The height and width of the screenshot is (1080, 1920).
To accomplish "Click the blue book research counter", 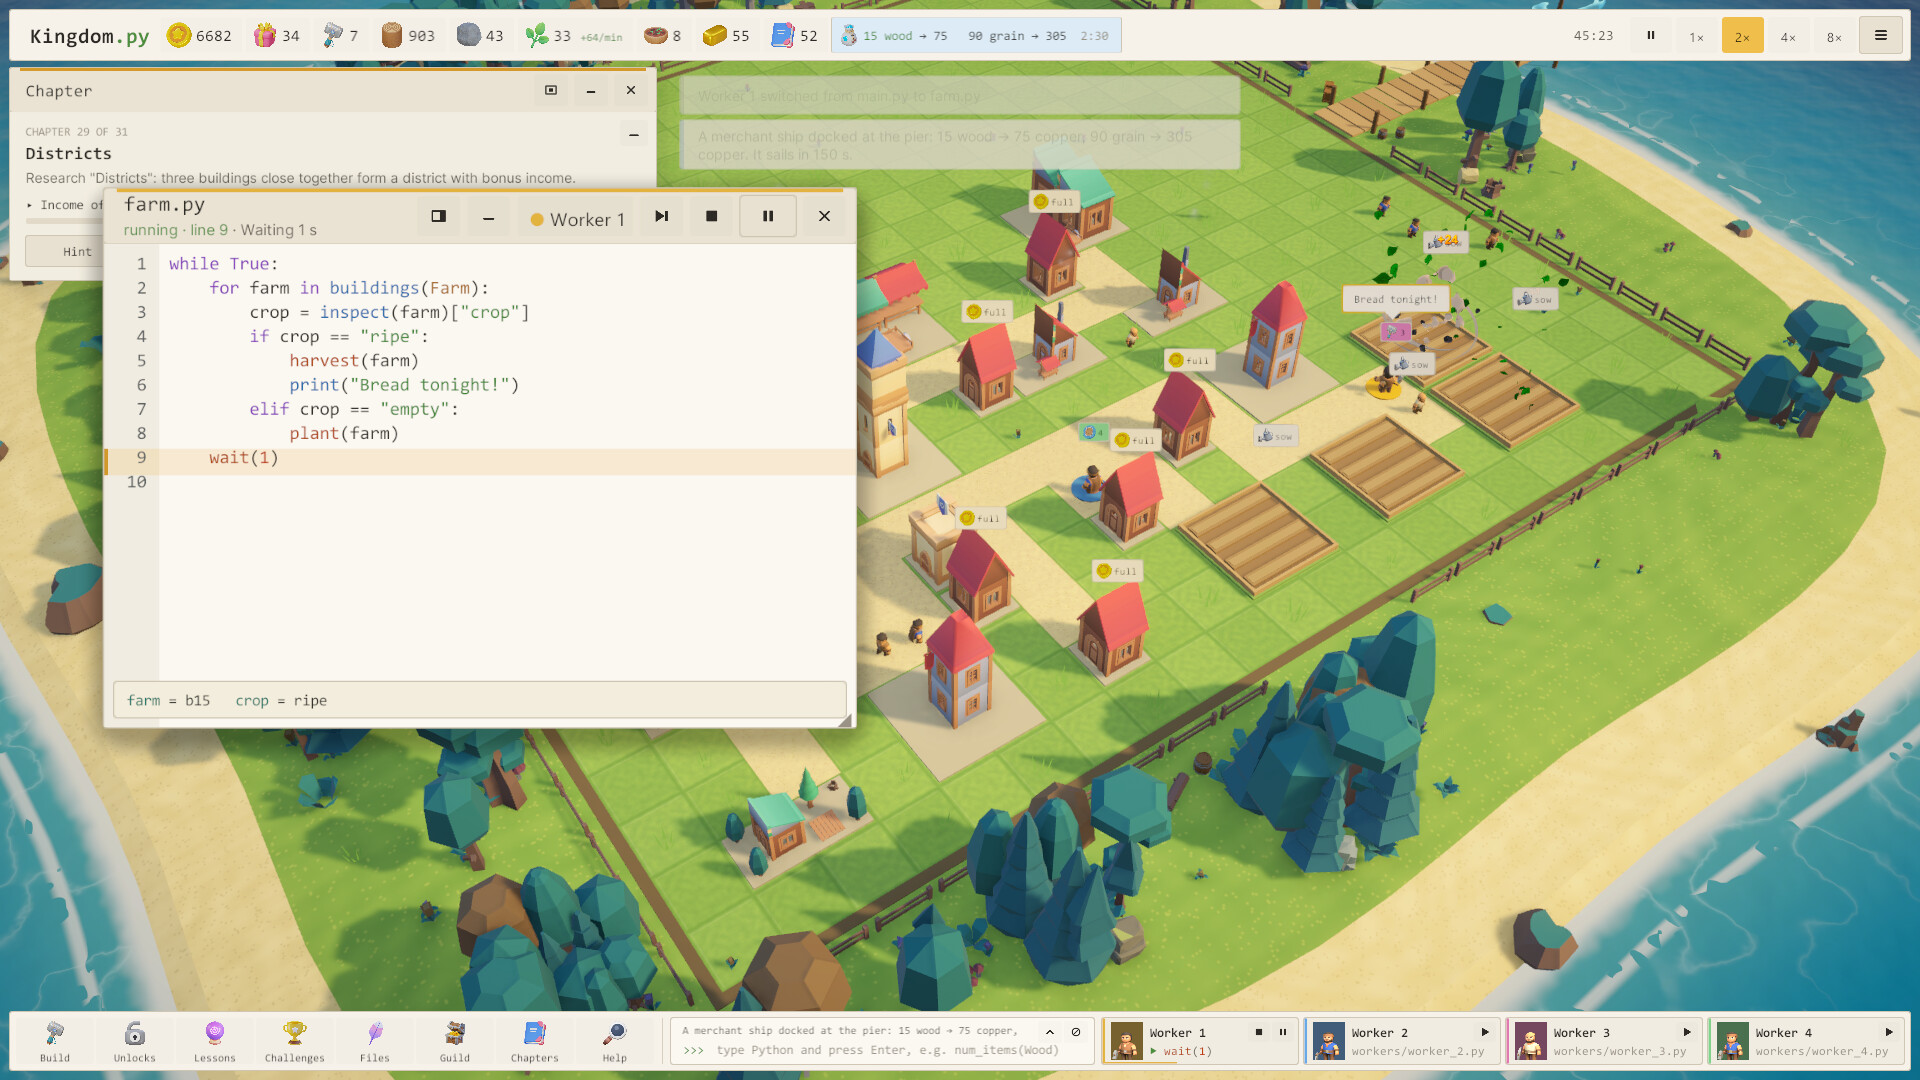I will [x=795, y=36].
